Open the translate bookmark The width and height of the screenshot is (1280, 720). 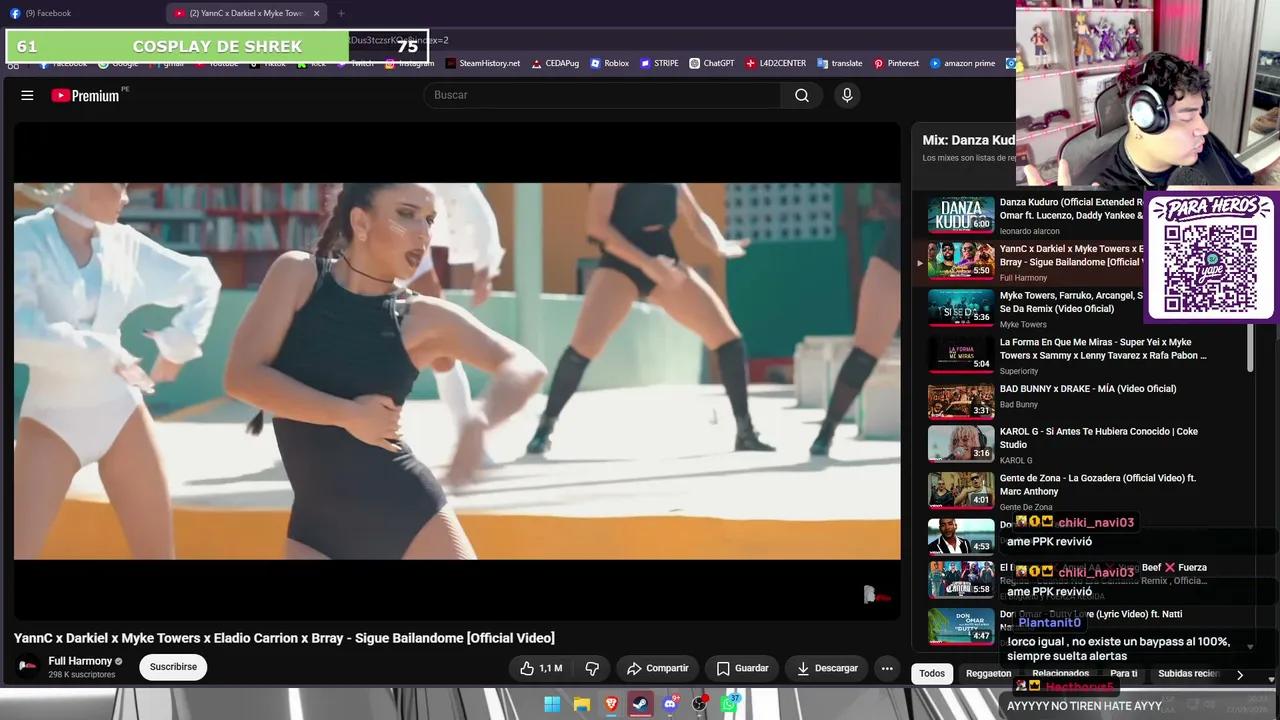tap(839, 63)
